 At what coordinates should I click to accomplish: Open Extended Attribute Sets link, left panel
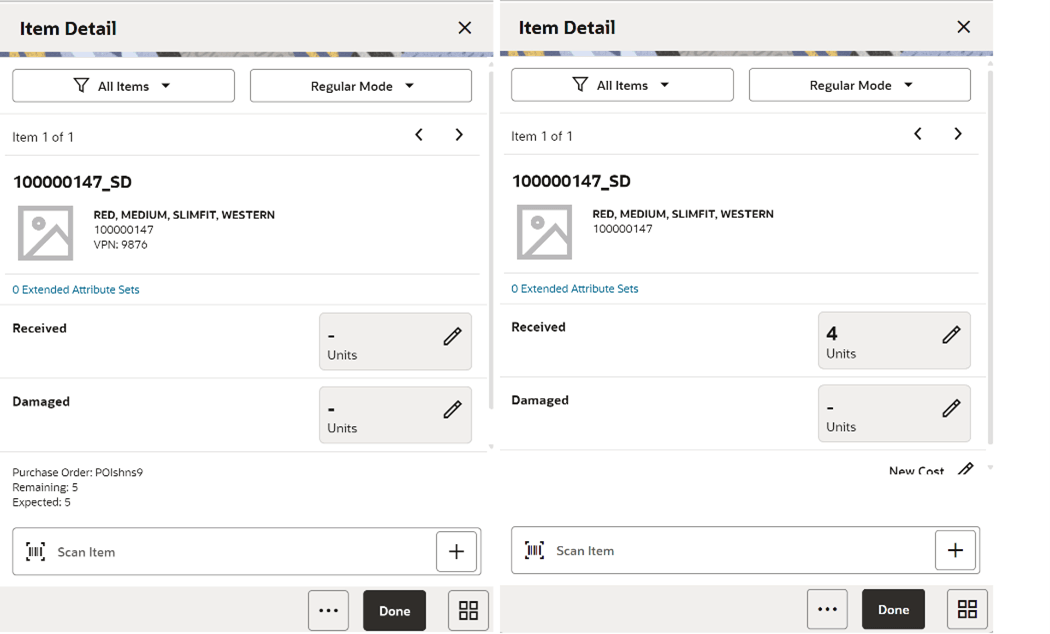[x=76, y=289]
